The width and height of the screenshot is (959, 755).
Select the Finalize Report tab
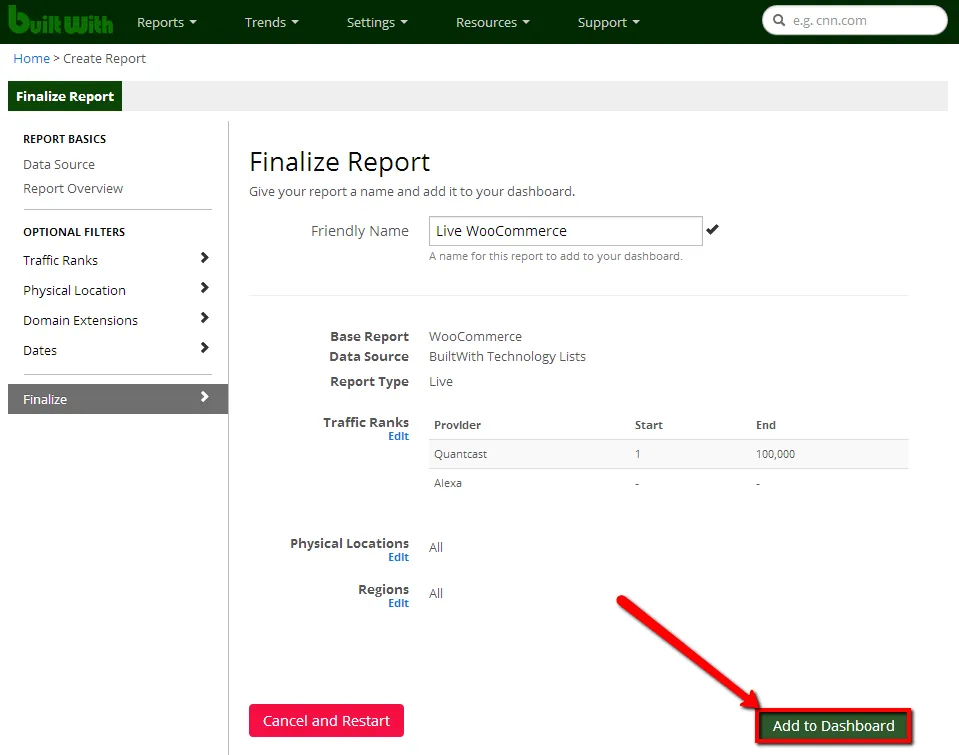[65, 96]
